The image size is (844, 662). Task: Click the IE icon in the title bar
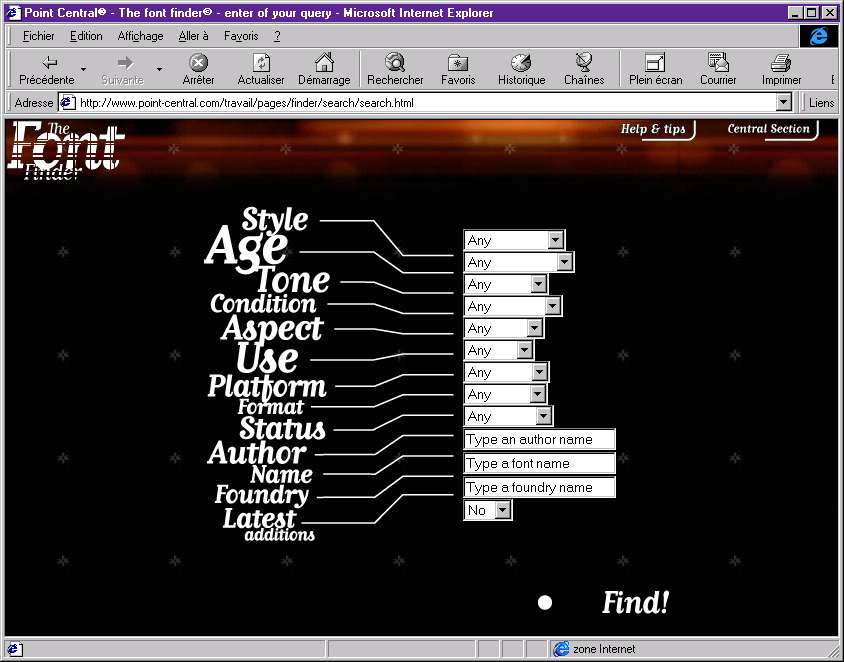pyautogui.click(x=13, y=12)
